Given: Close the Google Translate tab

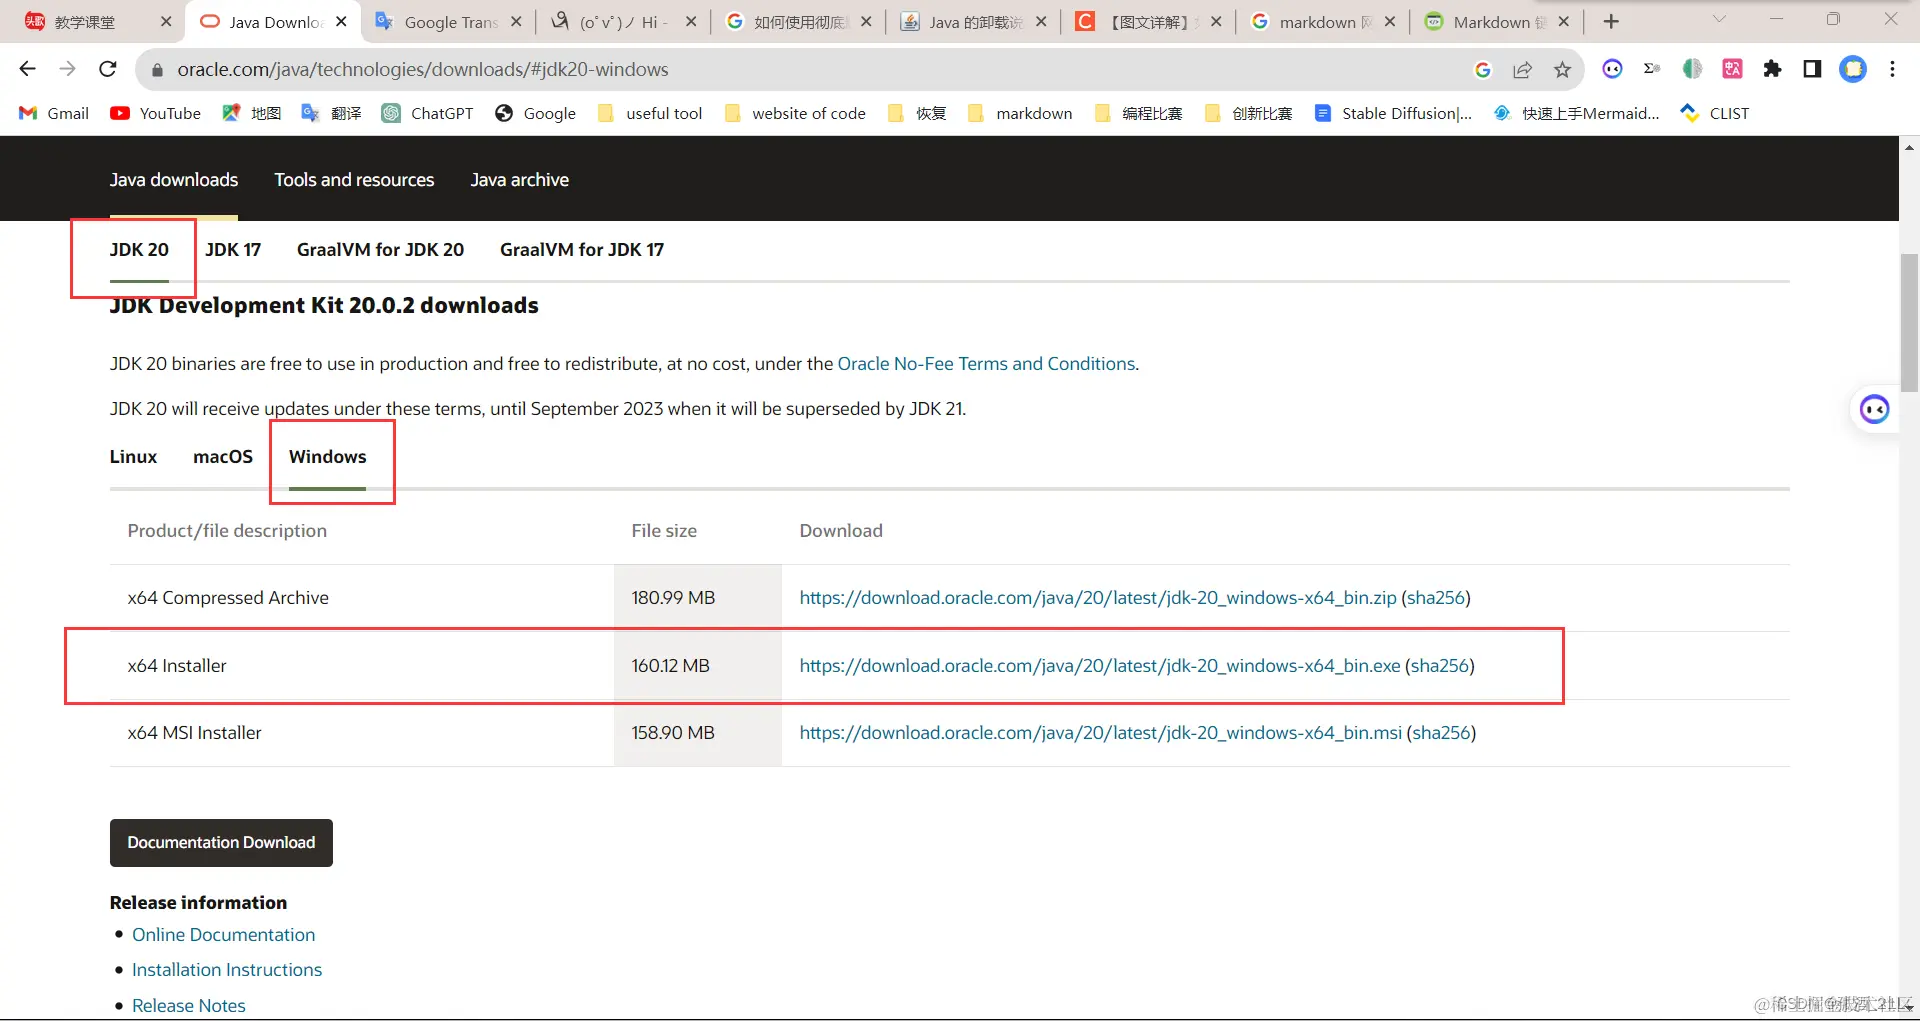Looking at the screenshot, I should [516, 21].
